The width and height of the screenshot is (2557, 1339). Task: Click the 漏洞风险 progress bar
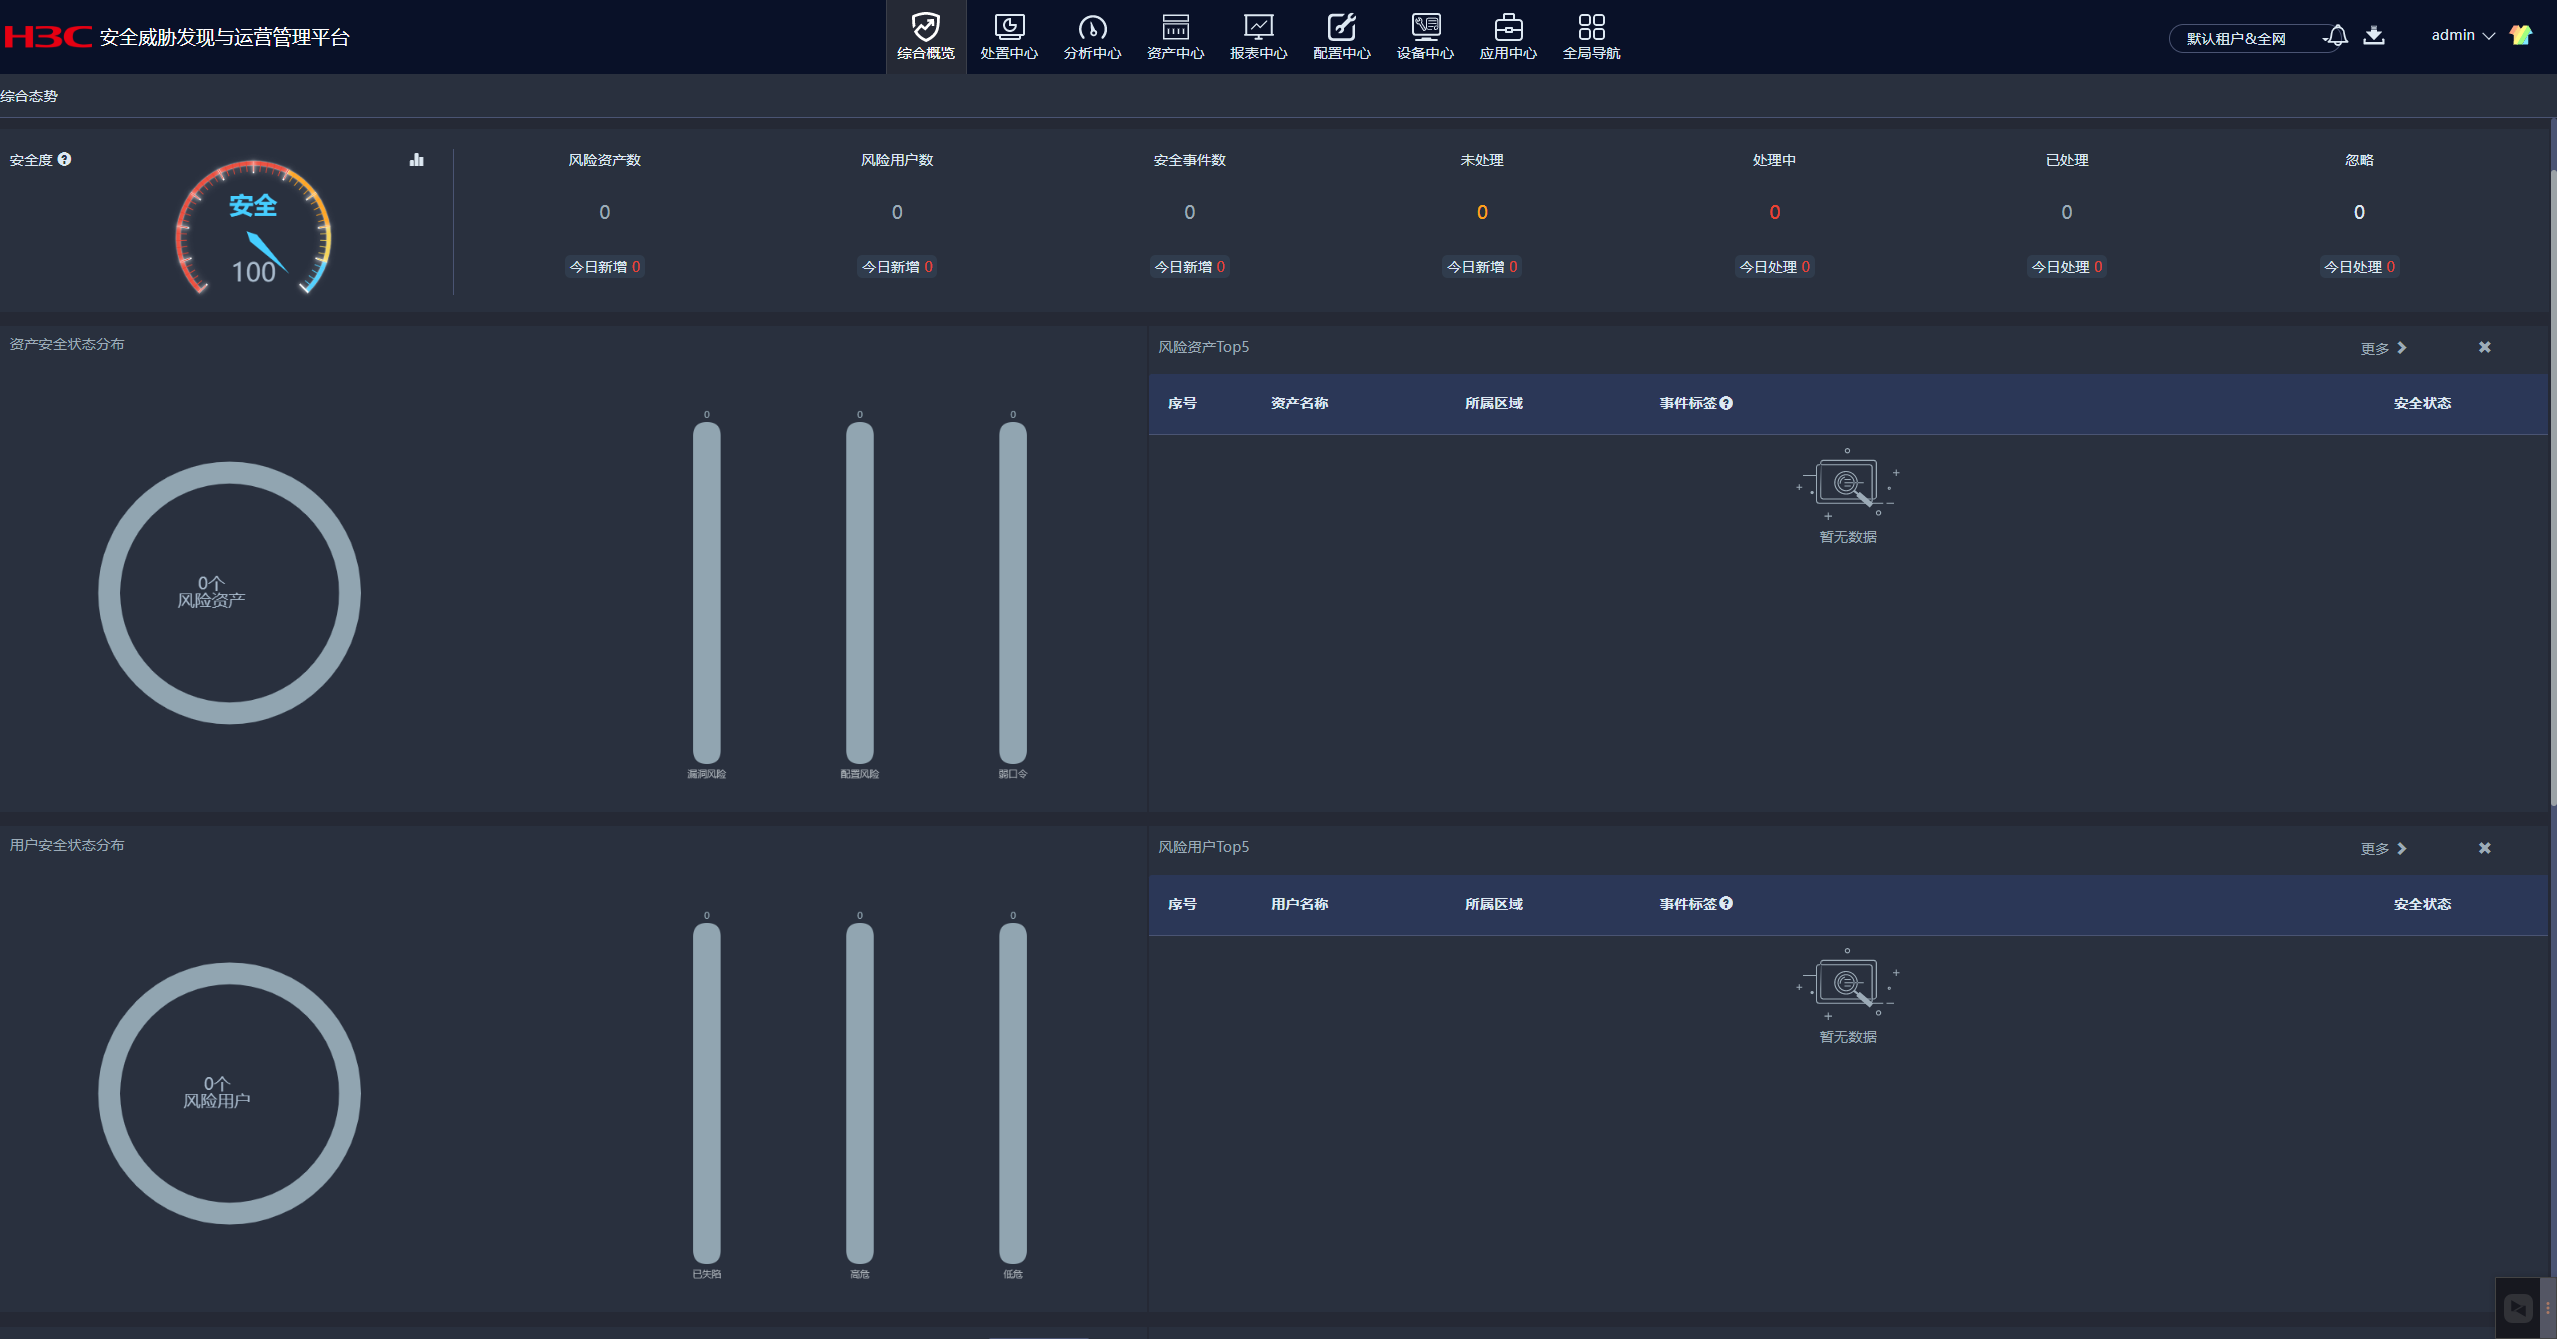pyautogui.click(x=706, y=592)
